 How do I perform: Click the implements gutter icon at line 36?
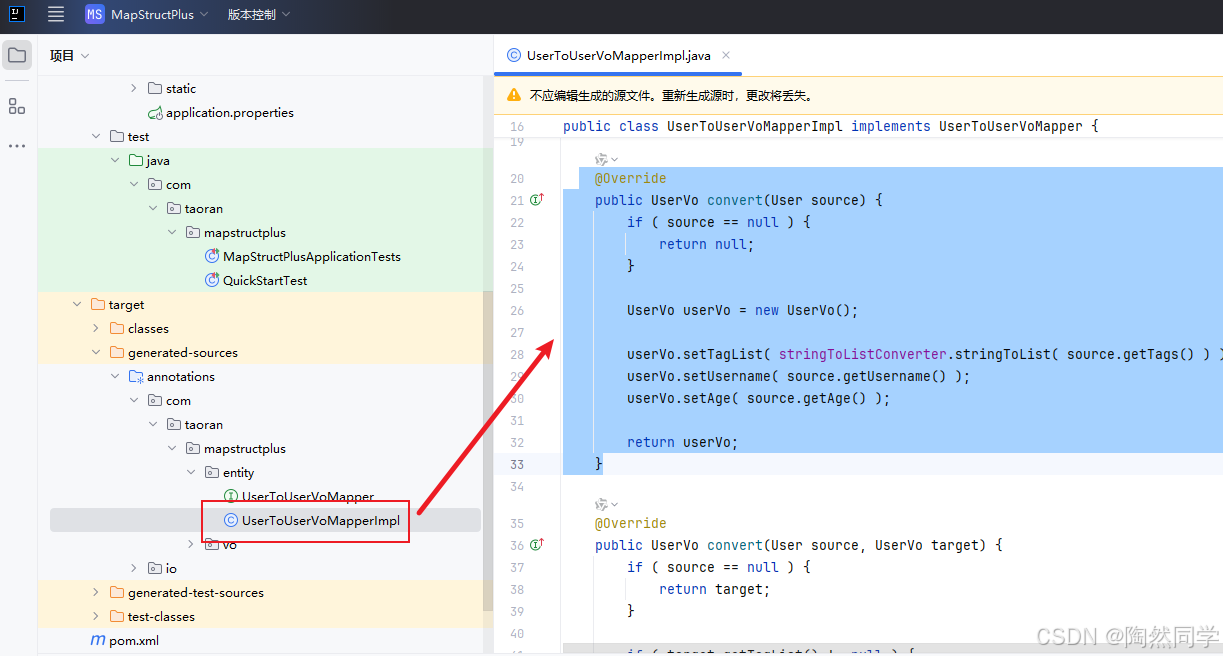pyautogui.click(x=537, y=545)
